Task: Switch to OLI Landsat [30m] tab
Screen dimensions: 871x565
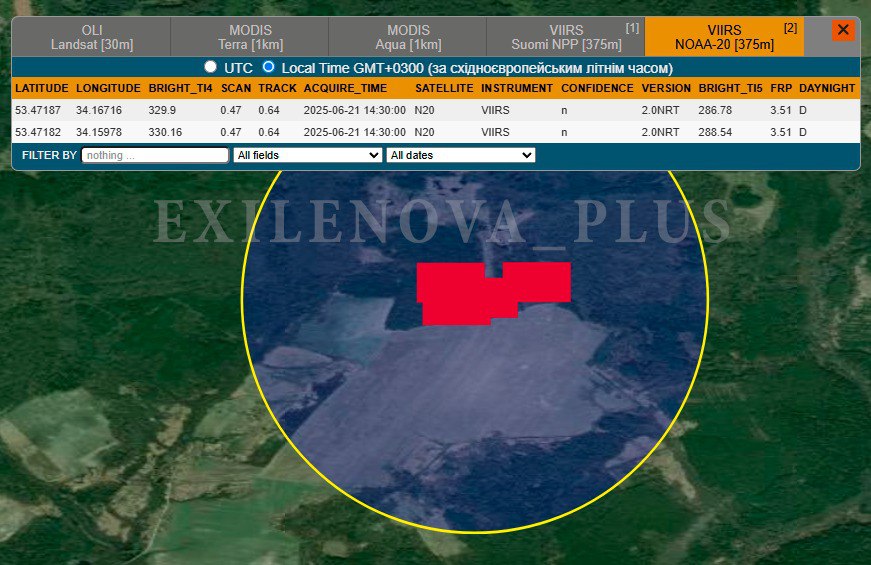Action: tap(92, 37)
